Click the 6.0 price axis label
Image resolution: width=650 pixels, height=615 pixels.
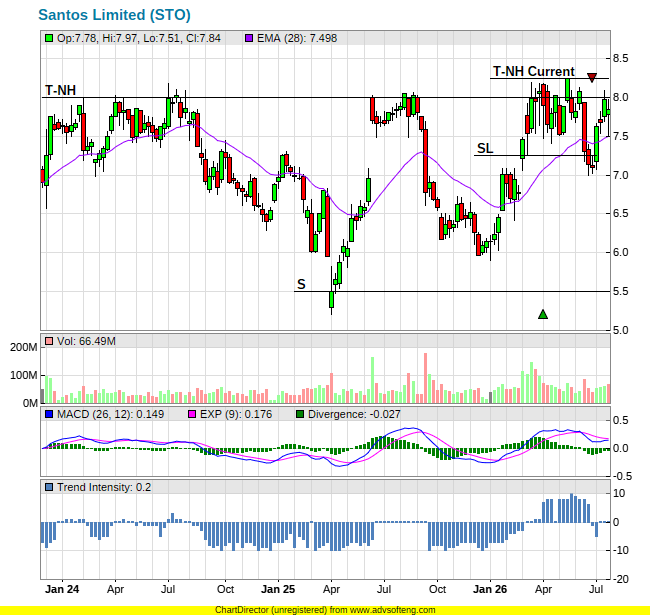coord(621,252)
